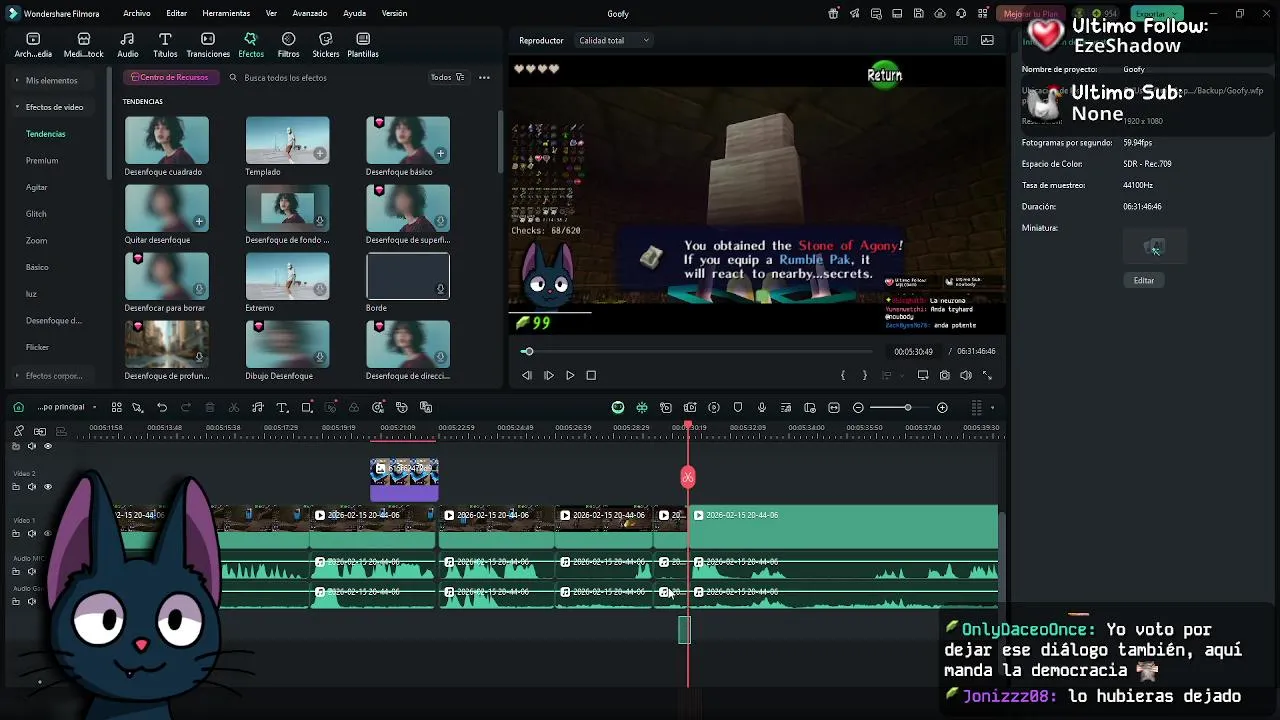This screenshot has width=1280, height=720.
Task: Click the voiceover microphone icon
Action: coord(762,407)
